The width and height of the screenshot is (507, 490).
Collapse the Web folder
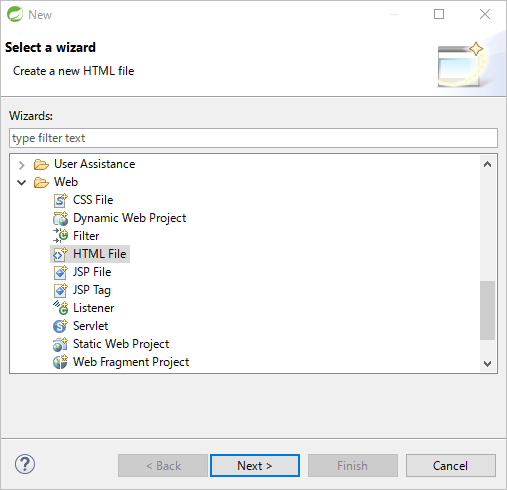pos(22,182)
